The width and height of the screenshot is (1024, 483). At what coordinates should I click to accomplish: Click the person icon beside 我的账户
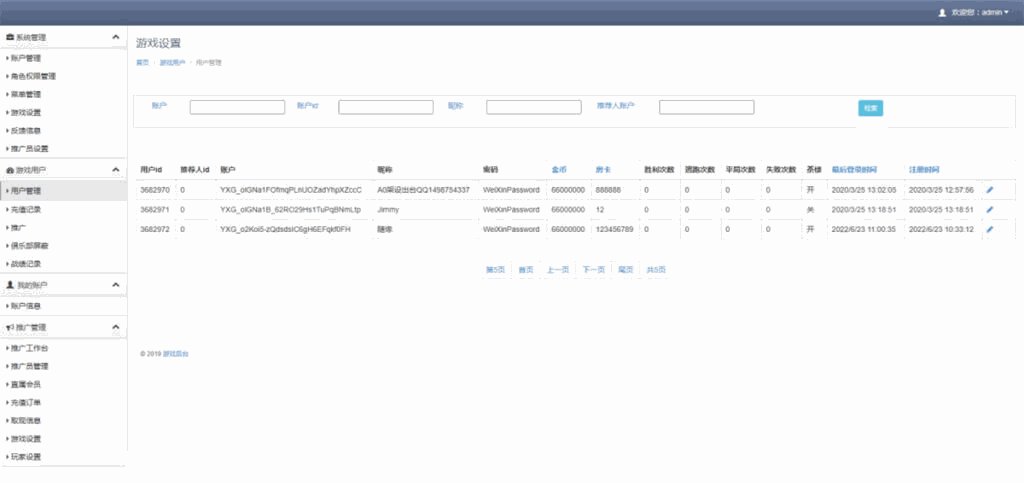10,286
